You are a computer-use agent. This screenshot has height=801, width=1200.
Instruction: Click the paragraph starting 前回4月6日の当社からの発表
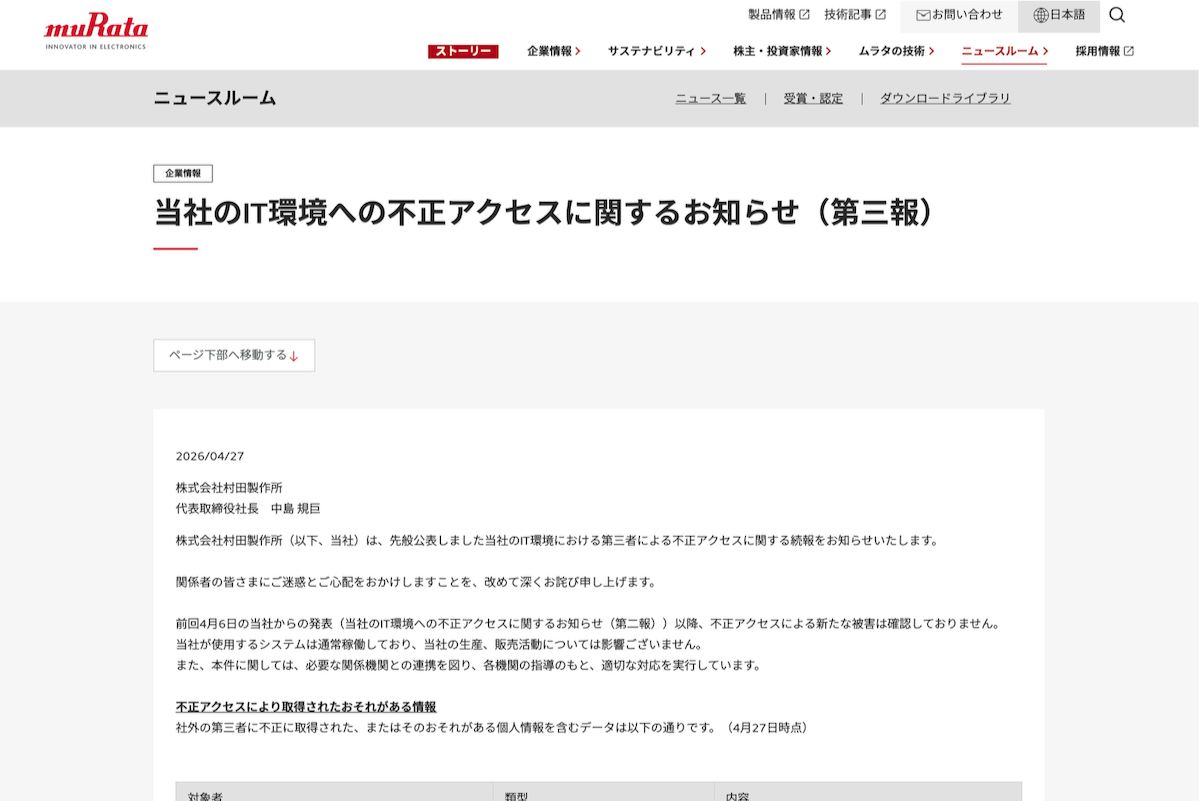(x=588, y=624)
